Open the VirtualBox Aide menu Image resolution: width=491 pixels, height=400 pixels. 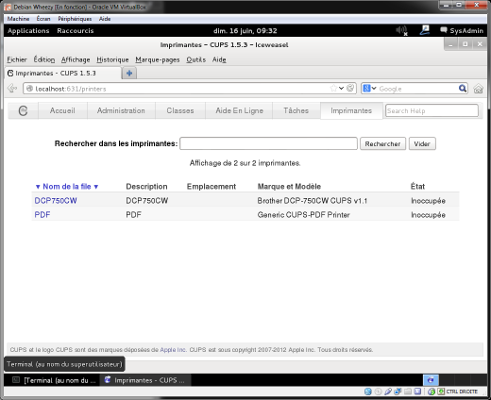click(x=105, y=19)
